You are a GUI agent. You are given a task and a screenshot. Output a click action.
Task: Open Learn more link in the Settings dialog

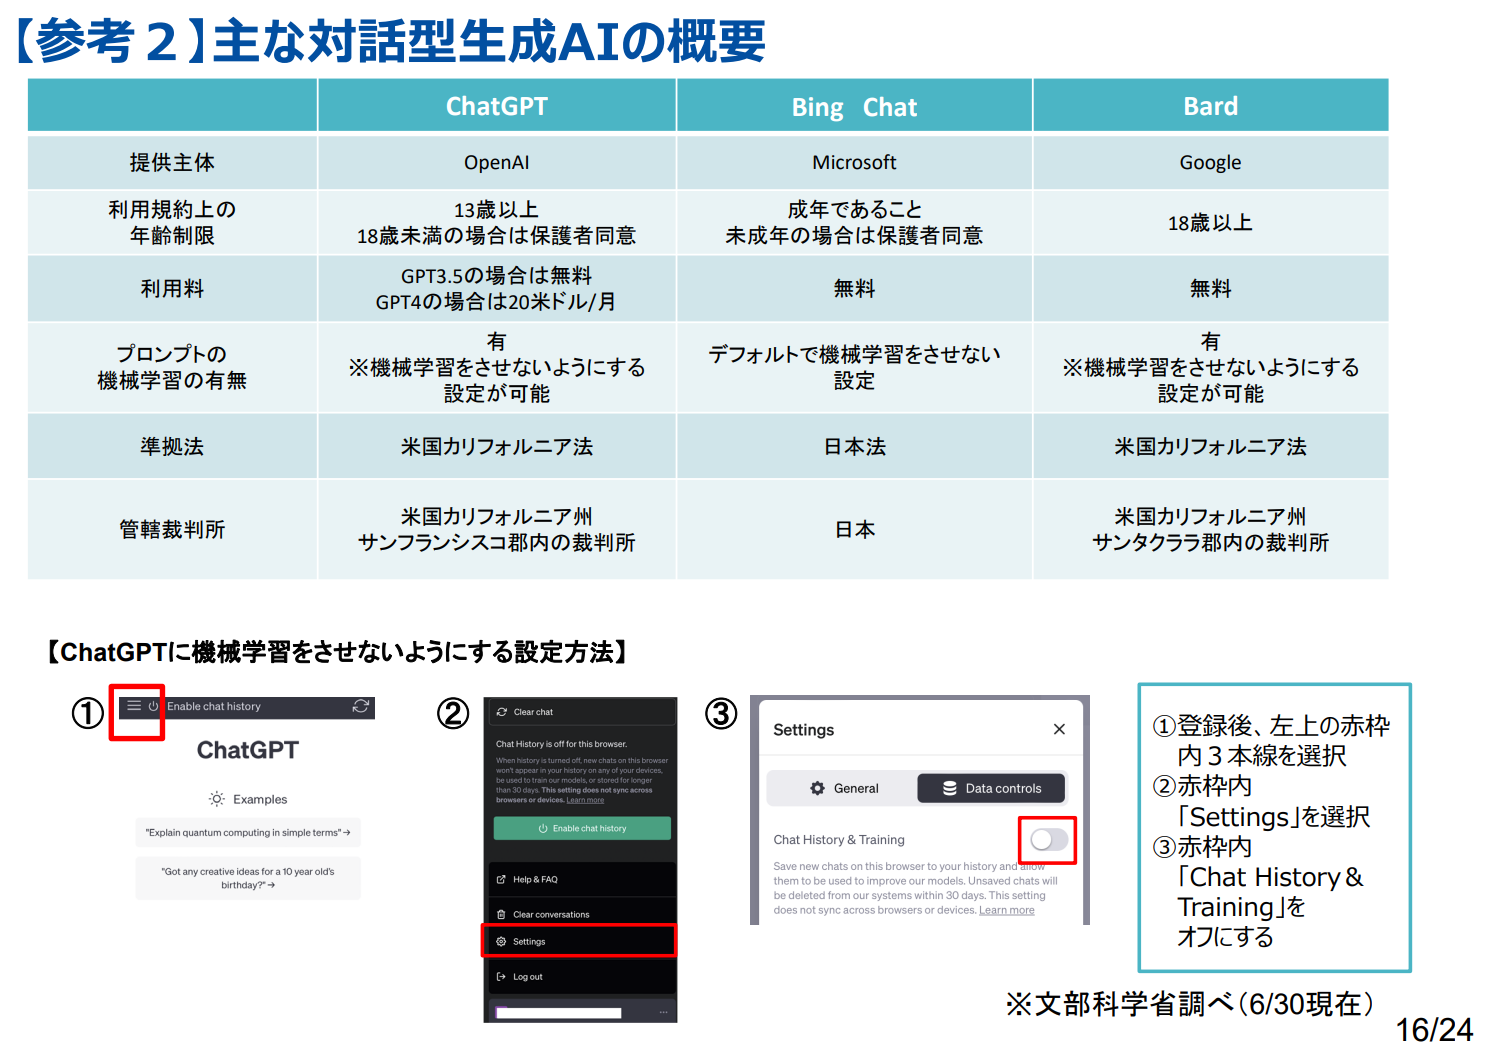pyautogui.click(x=1006, y=910)
